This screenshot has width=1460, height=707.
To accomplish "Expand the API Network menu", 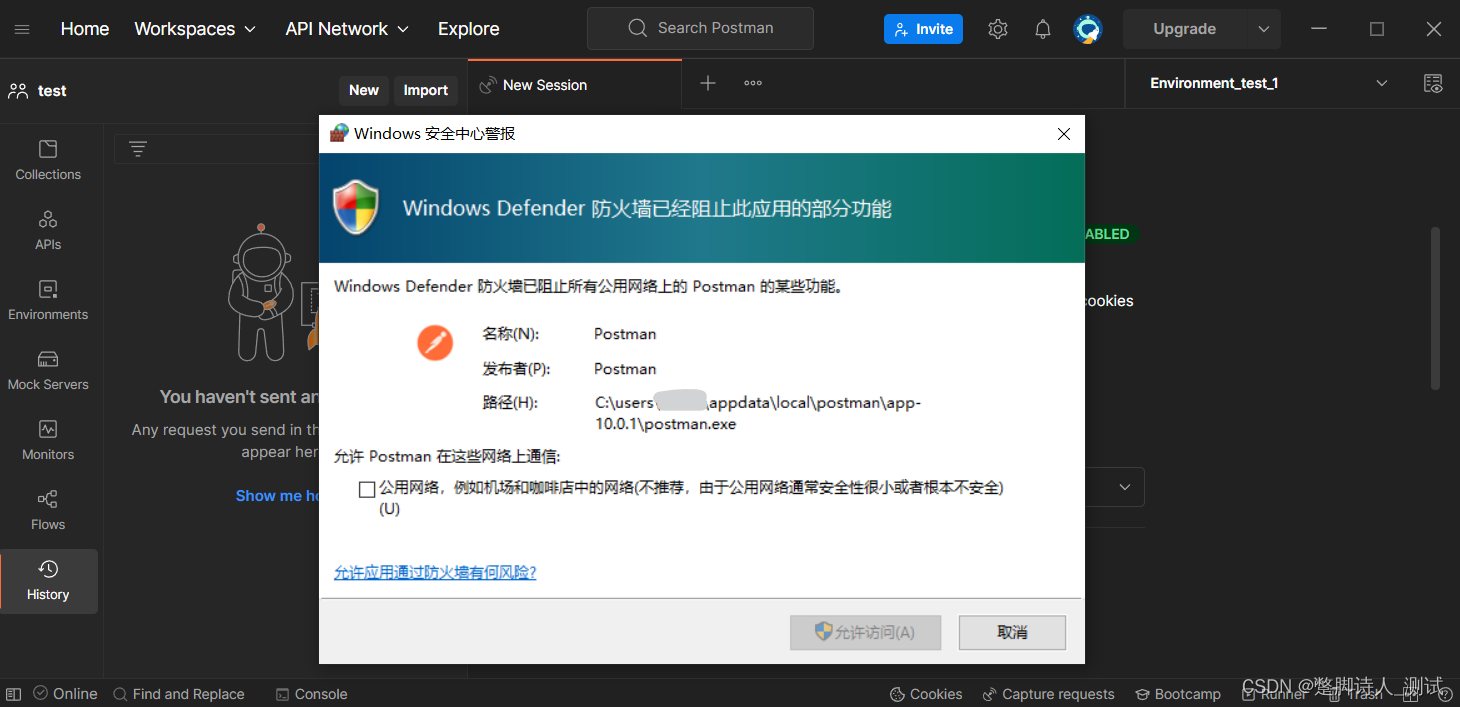I will [x=347, y=29].
